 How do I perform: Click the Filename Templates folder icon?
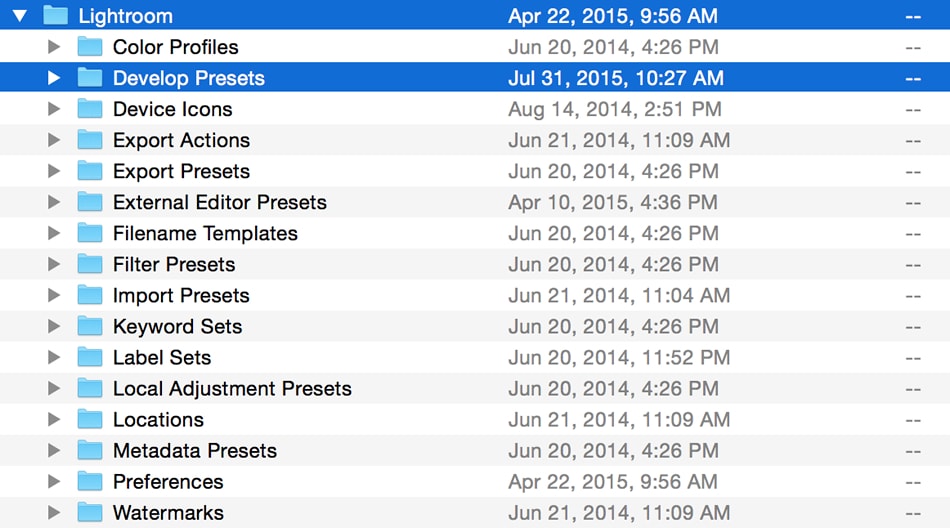coord(90,232)
